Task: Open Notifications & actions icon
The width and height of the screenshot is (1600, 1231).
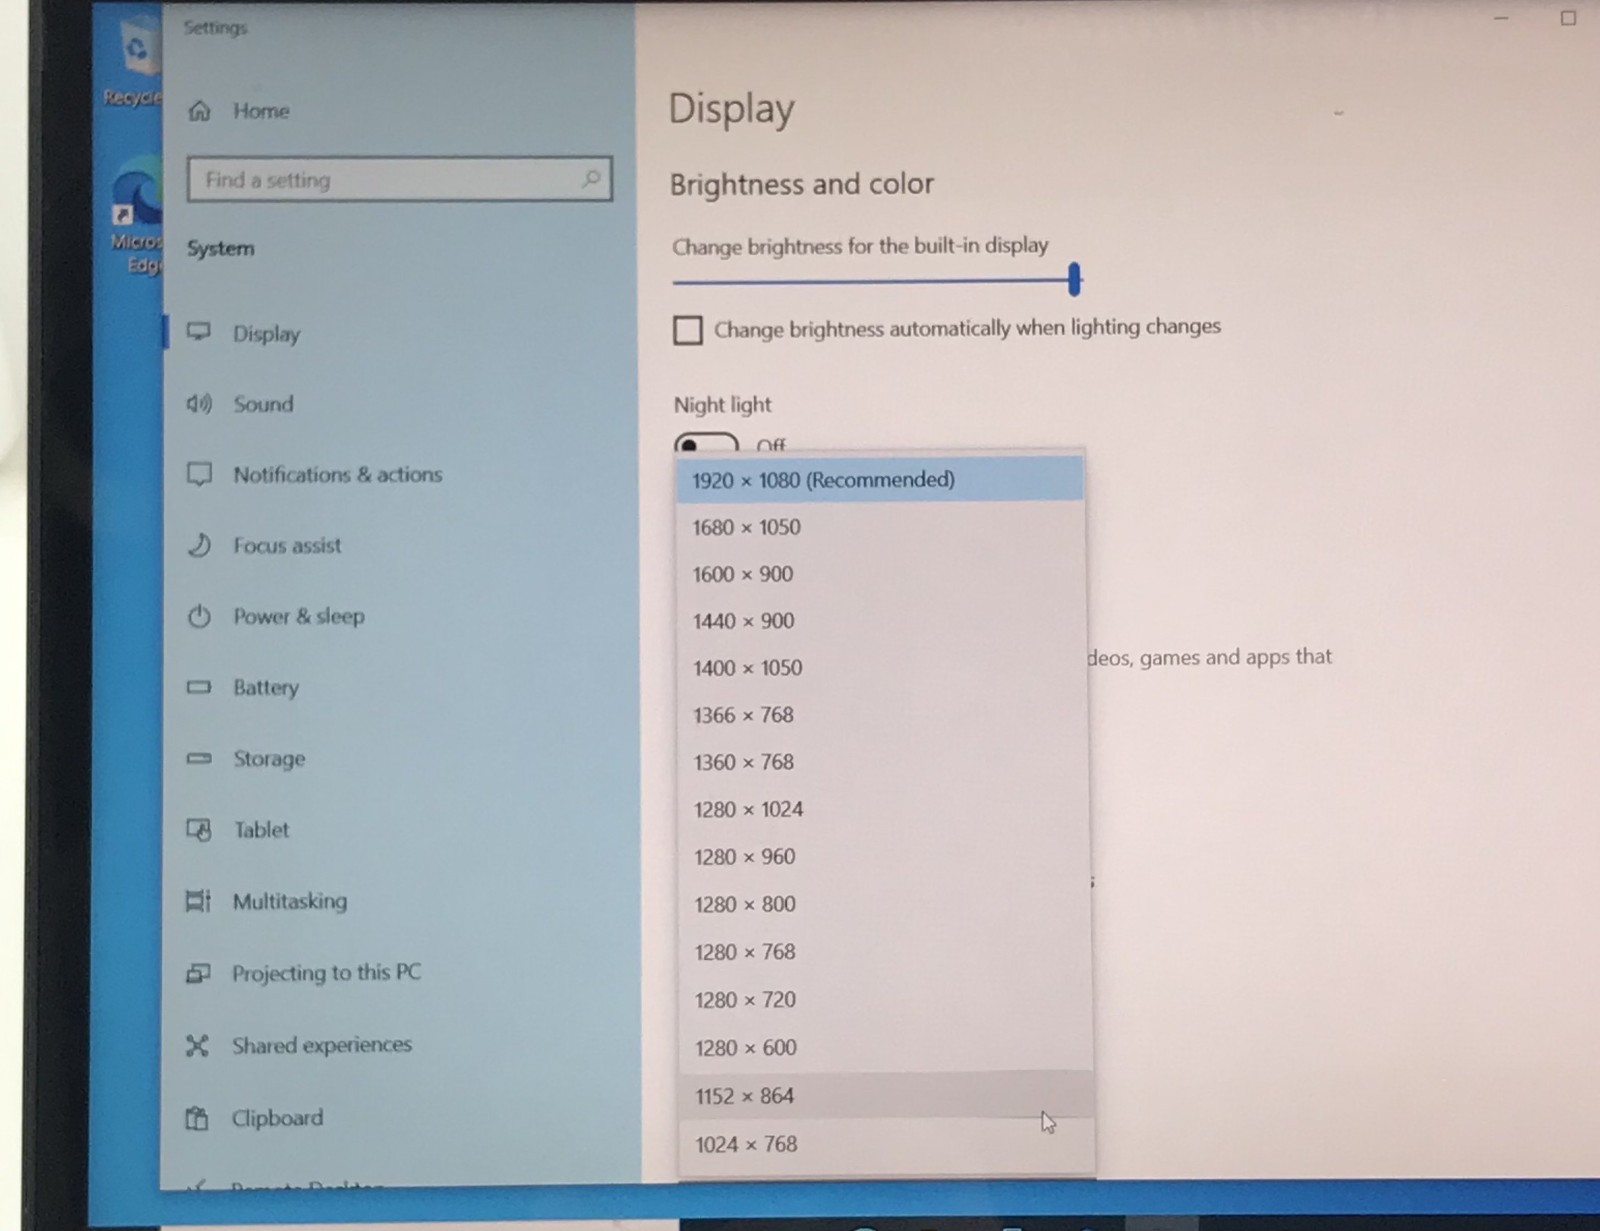Action: 200,474
